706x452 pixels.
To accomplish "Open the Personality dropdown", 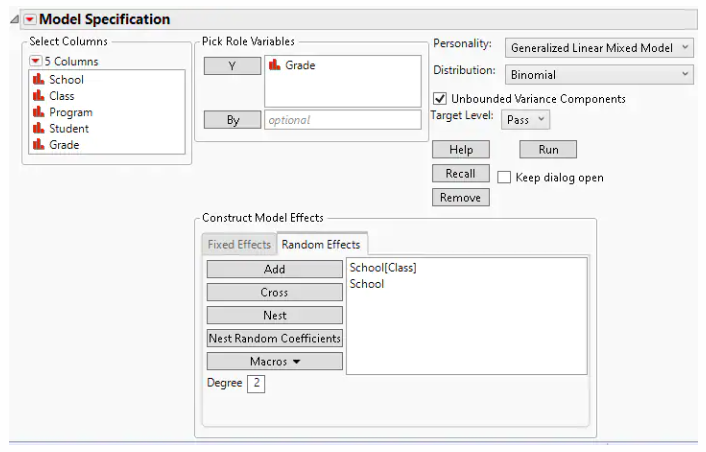I will 598,47.
